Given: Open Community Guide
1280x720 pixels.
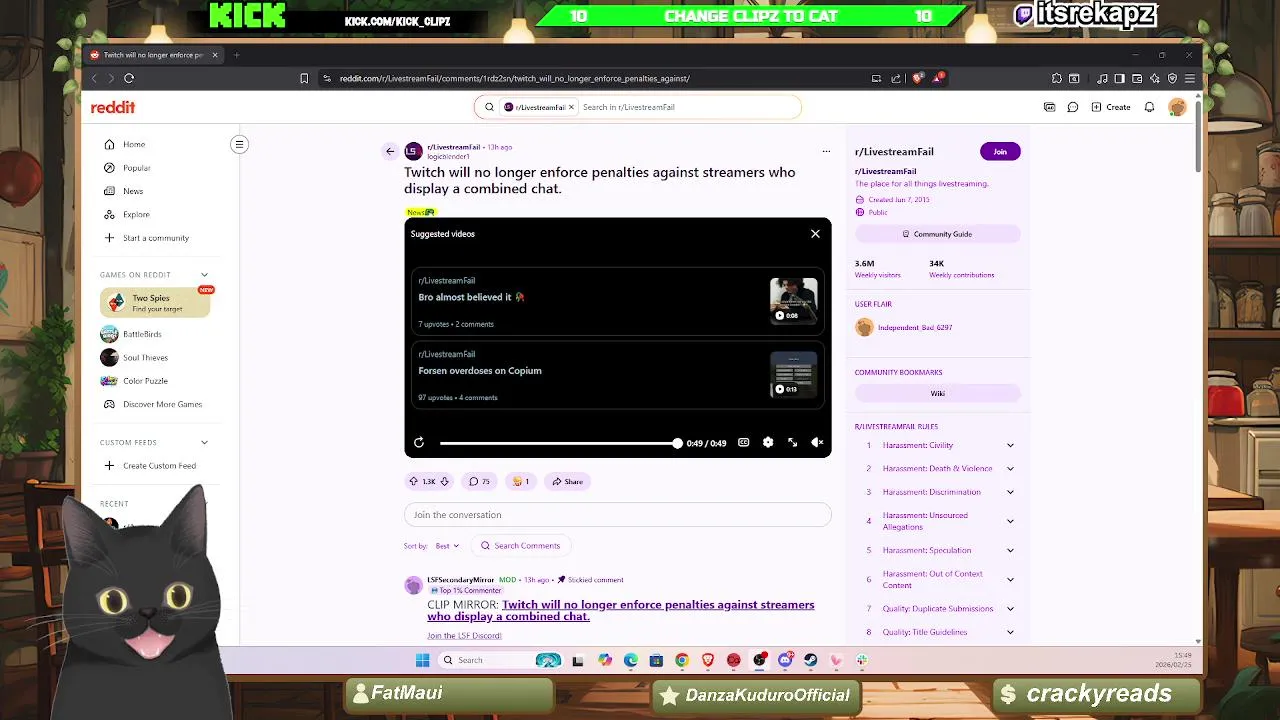Looking at the screenshot, I should pos(938,234).
